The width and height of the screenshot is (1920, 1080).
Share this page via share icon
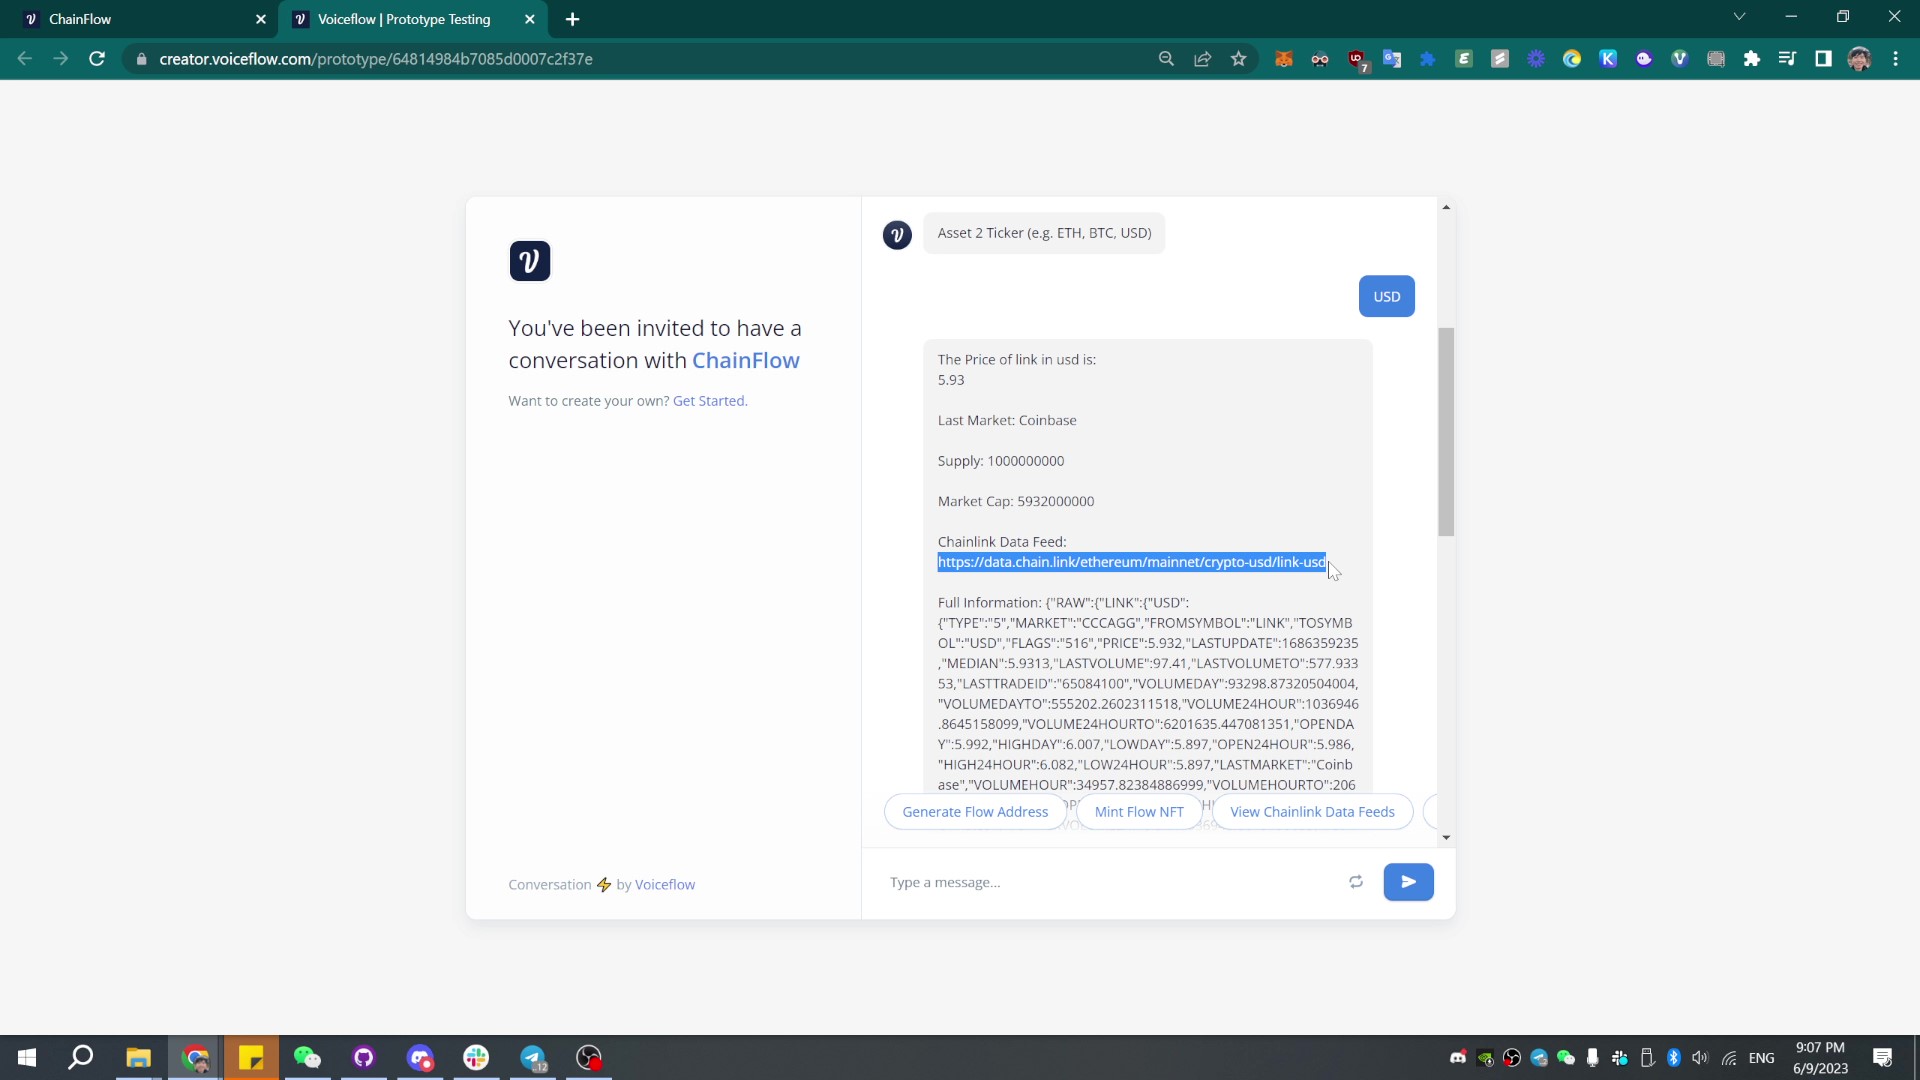1203,59
